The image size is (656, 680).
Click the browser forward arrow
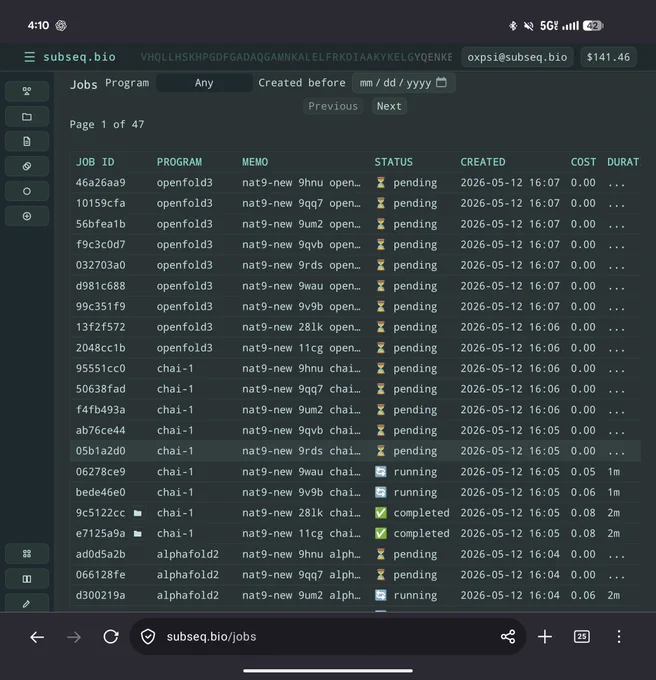coord(74,637)
